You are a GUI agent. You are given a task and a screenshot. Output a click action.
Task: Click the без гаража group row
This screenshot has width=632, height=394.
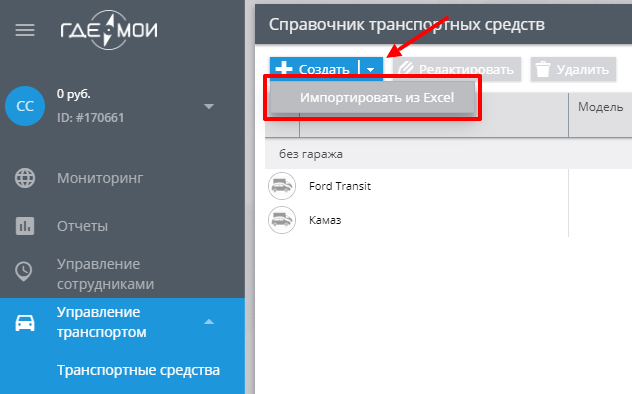click(x=448, y=154)
